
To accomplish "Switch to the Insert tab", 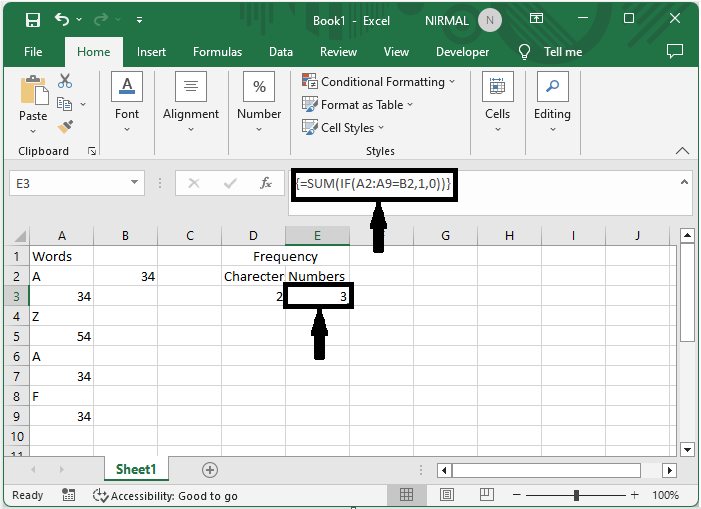I will [x=151, y=52].
